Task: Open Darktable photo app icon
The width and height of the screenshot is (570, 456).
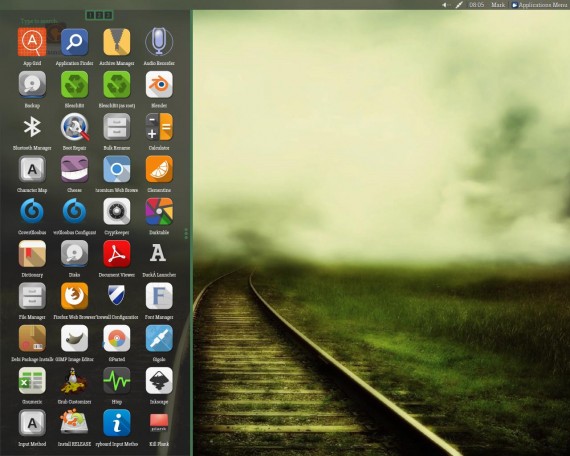Action: (159, 211)
